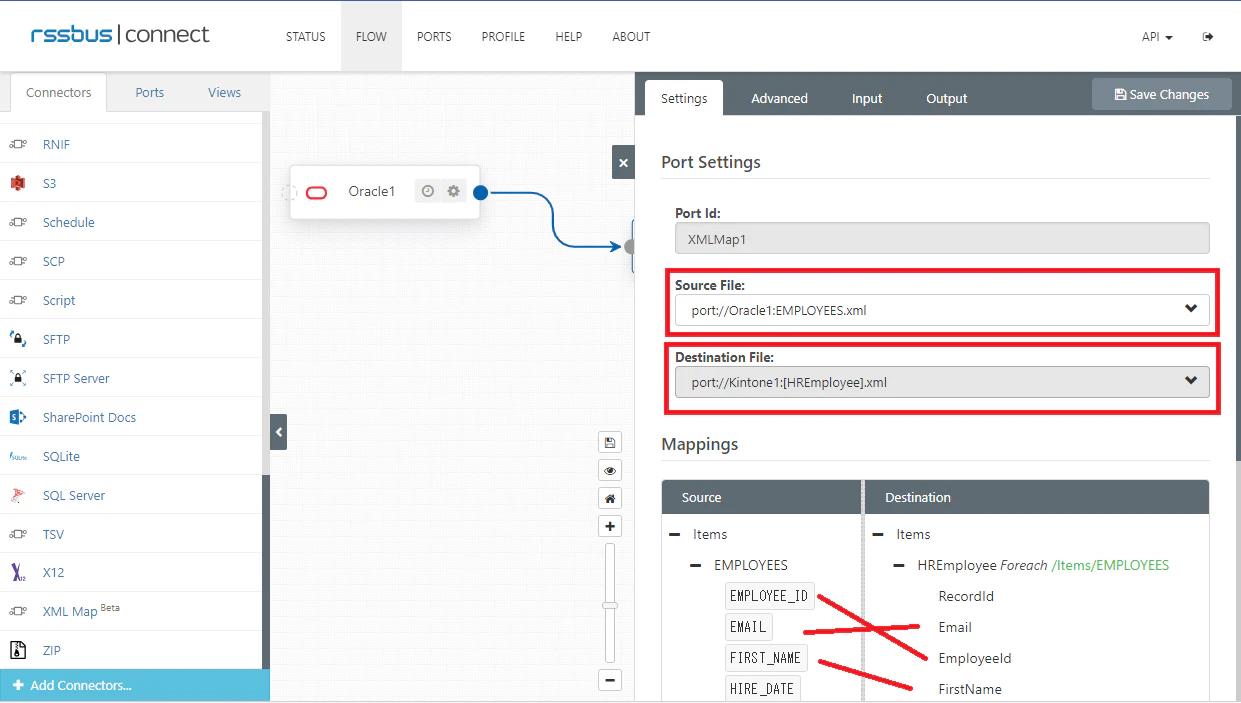Collapse the connectors sidebar with the arrow
The image size is (1241, 703).
[279, 433]
